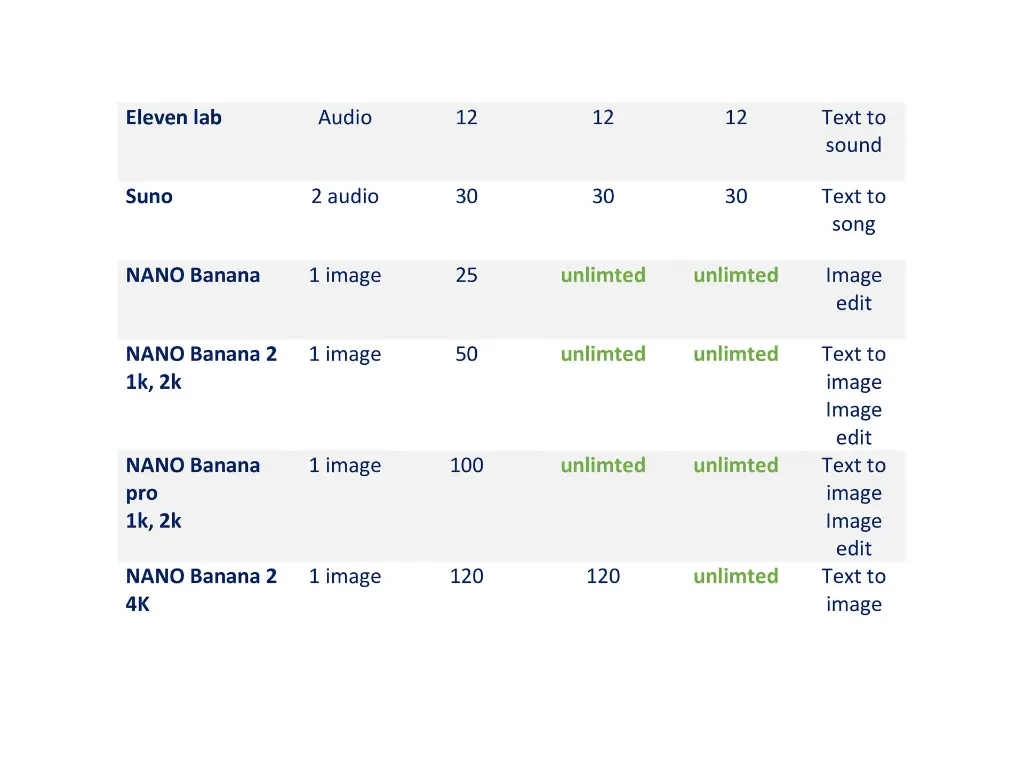
Task: Select the value 50 in the table
Action: click(x=466, y=355)
